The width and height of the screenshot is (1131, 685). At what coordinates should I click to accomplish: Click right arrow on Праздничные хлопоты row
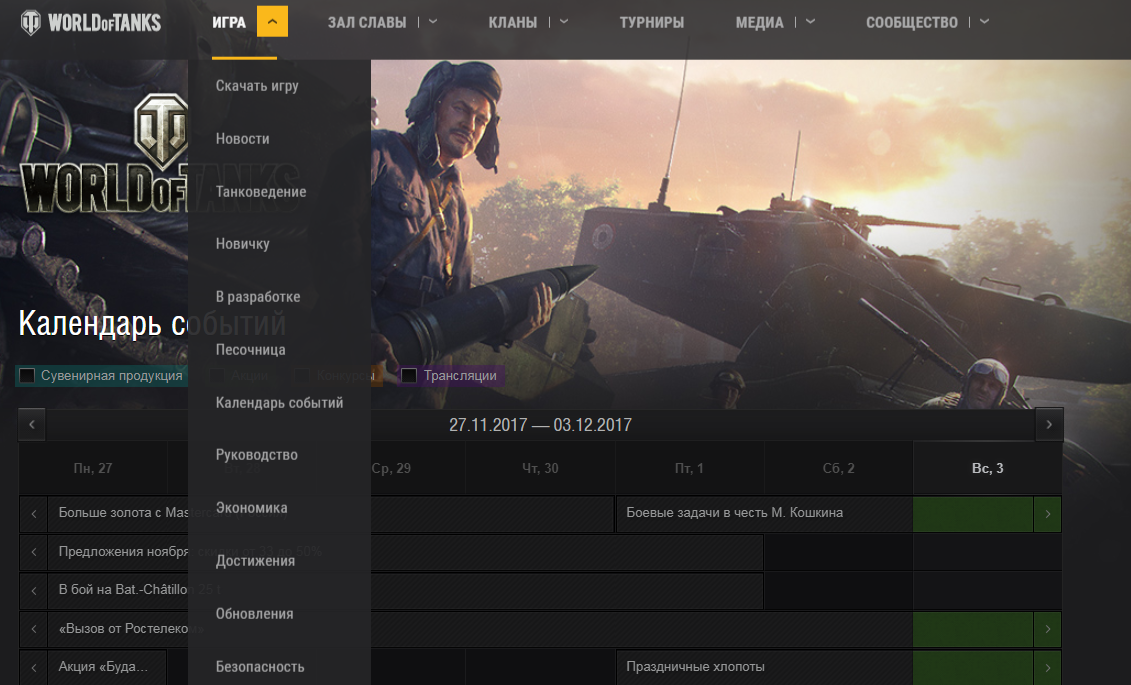click(1047, 668)
